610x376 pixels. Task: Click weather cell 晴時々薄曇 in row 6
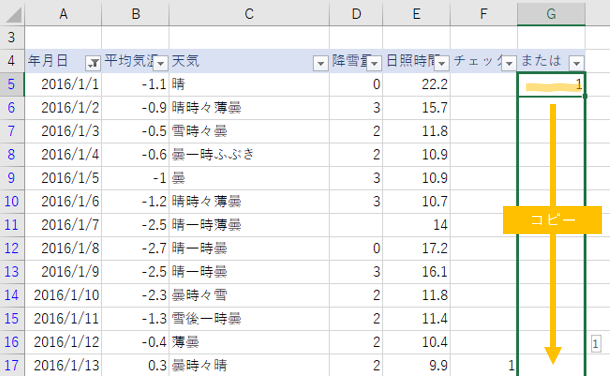point(249,108)
